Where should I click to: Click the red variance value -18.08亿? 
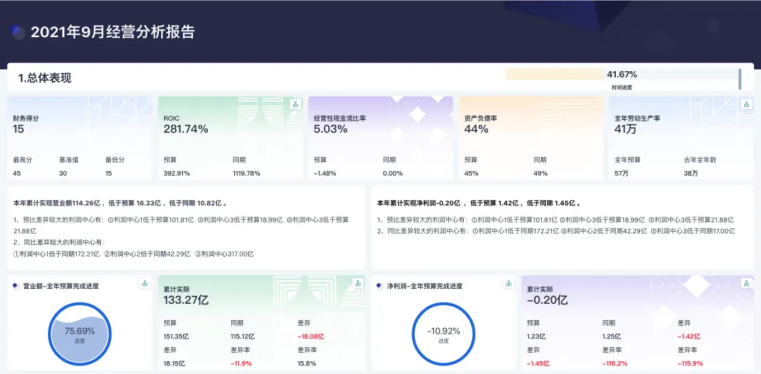[311, 336]
